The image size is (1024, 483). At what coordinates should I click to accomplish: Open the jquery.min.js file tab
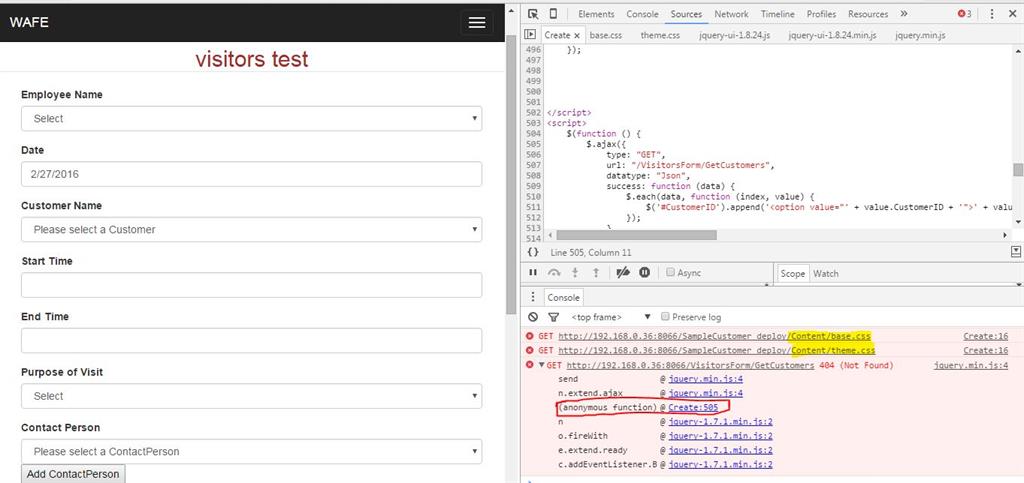920,35
